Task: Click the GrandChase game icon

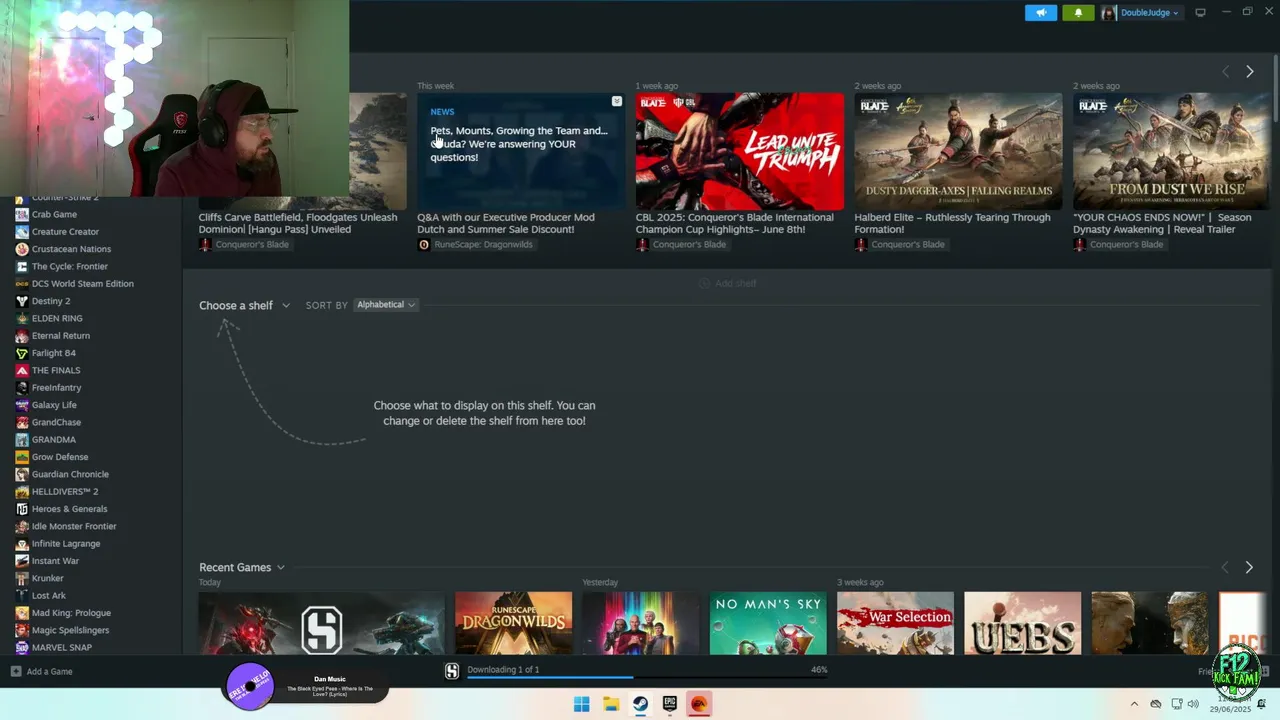Action: pos(22,422)
